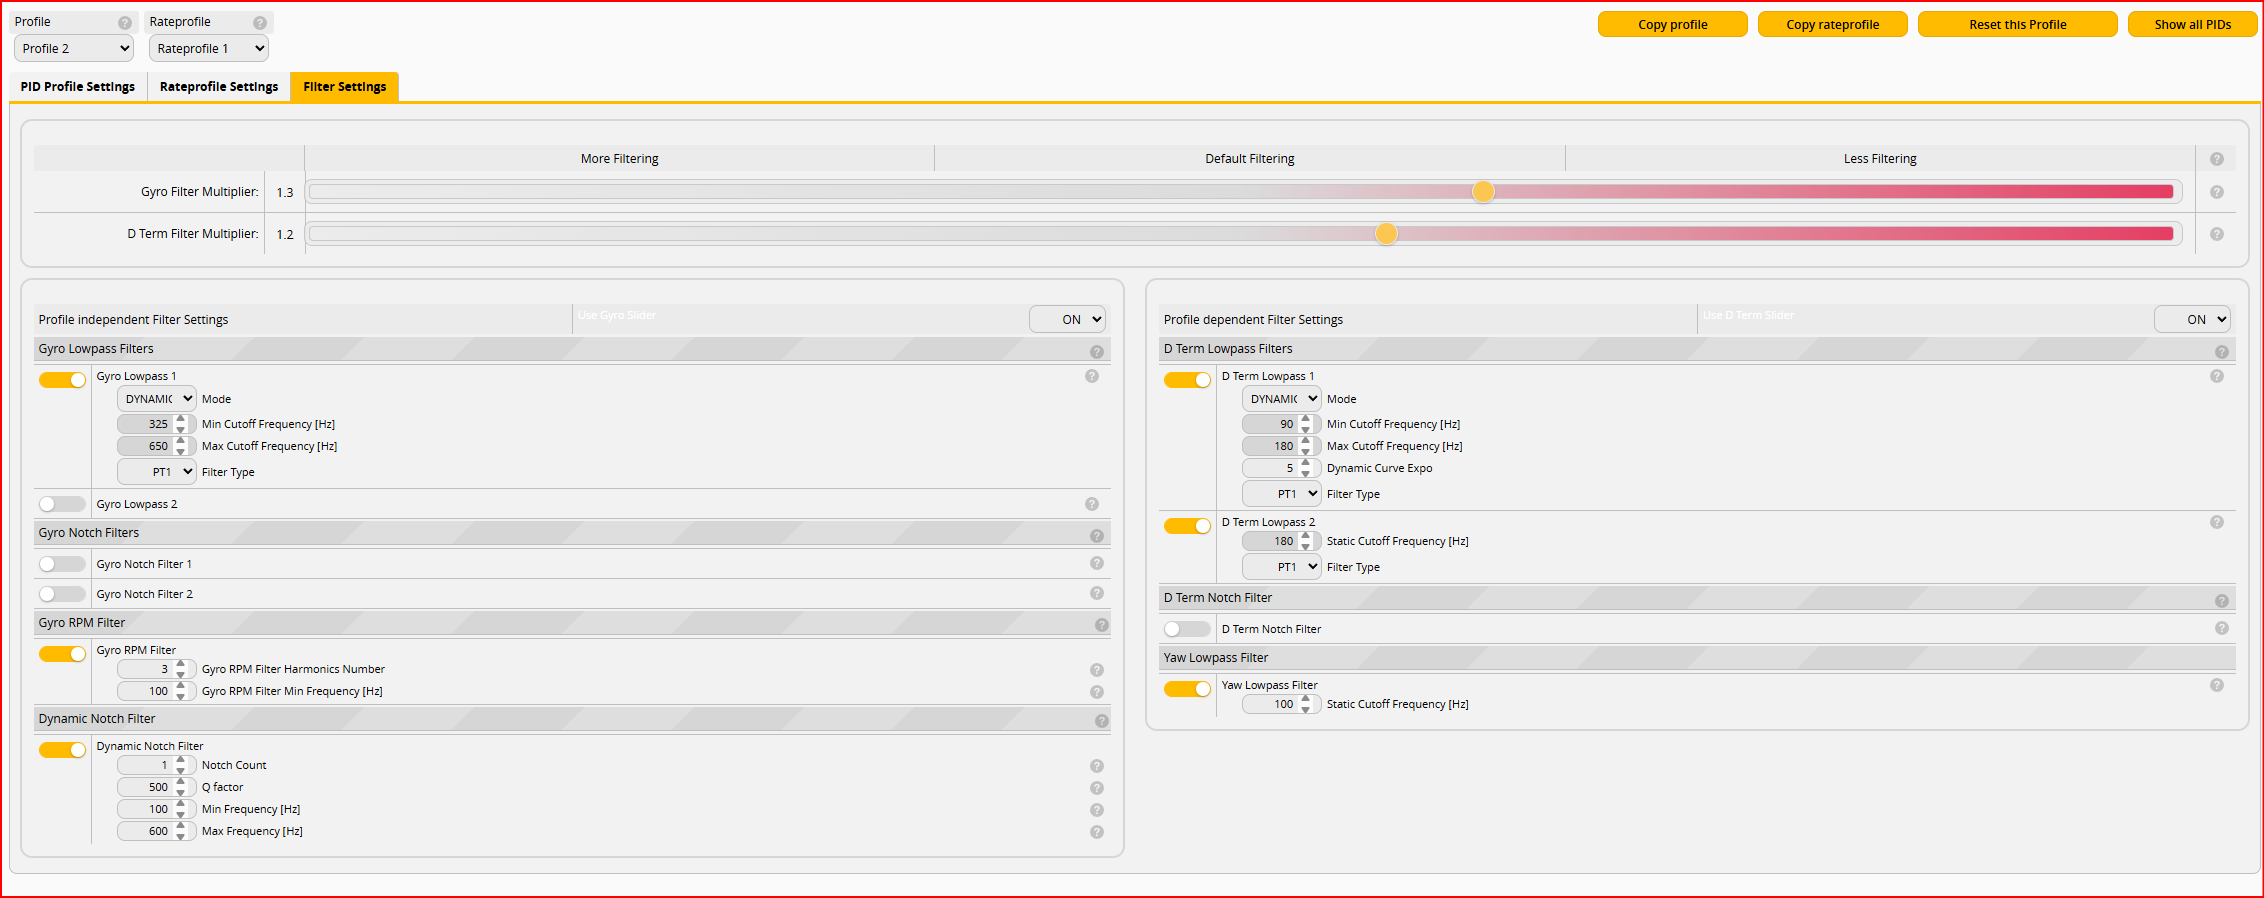Viewport: 2264px width, 898px height.
Task: Click help icon next to Rateprofile label
Action: click(x=260, y=23)
